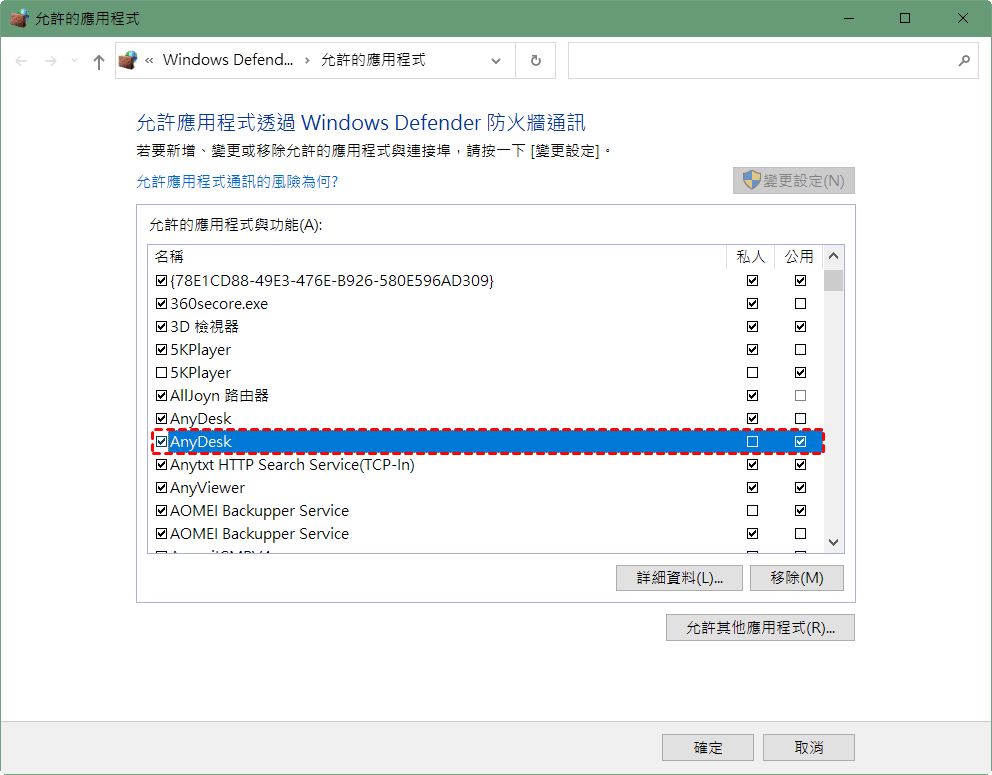Click the 移除(M) button

797,578
